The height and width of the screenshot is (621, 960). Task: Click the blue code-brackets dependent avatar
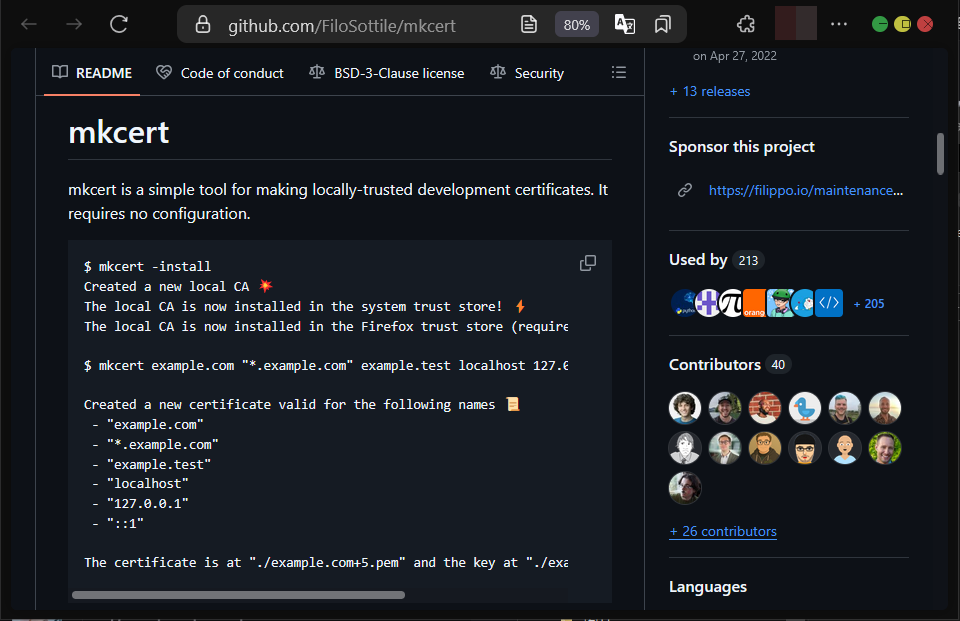click(x=829, y=303)
